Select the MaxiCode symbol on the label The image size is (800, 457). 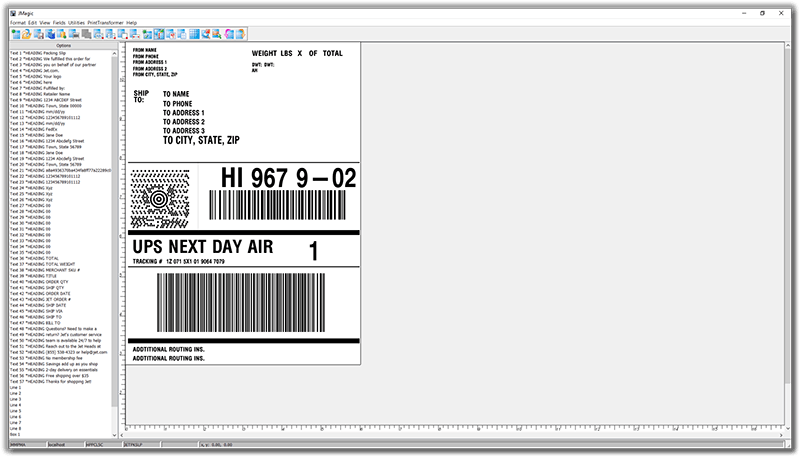(160, 199)
